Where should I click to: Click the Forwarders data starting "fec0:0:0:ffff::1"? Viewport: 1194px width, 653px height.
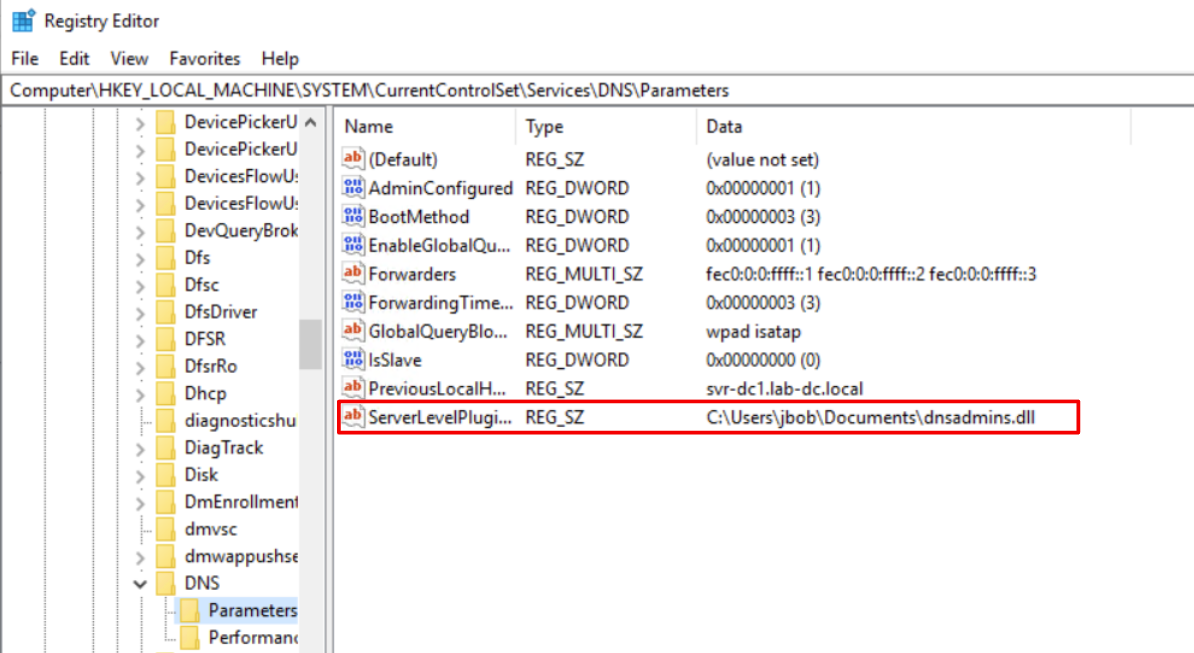point(871,274)
